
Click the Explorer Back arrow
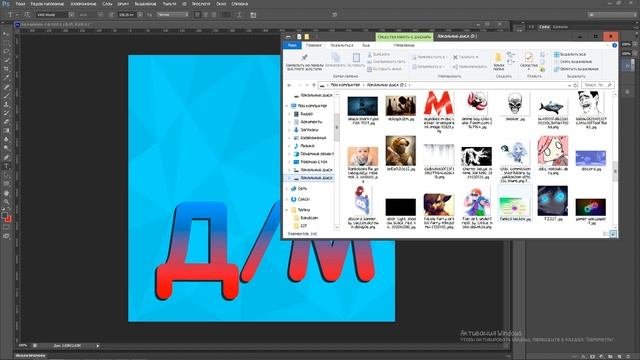[289, 85]
